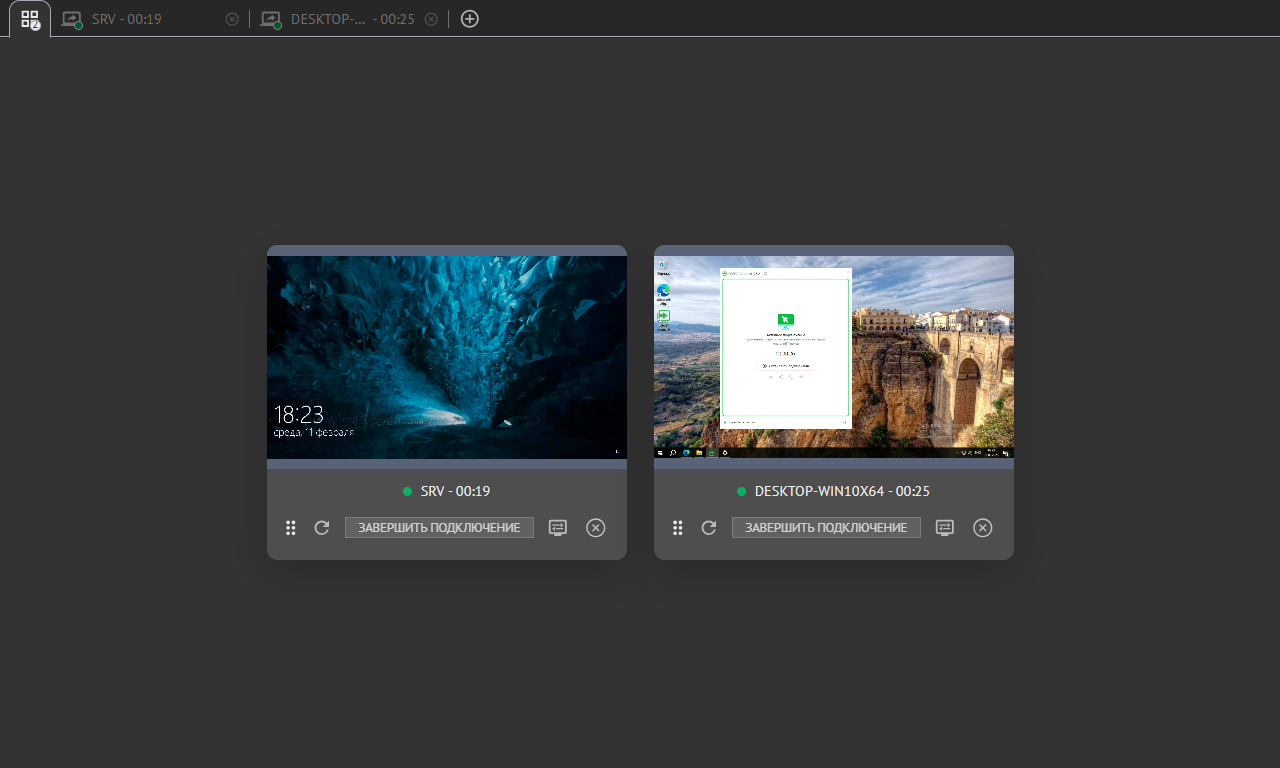Grab the SRV card drag handle

click(291, 528)
